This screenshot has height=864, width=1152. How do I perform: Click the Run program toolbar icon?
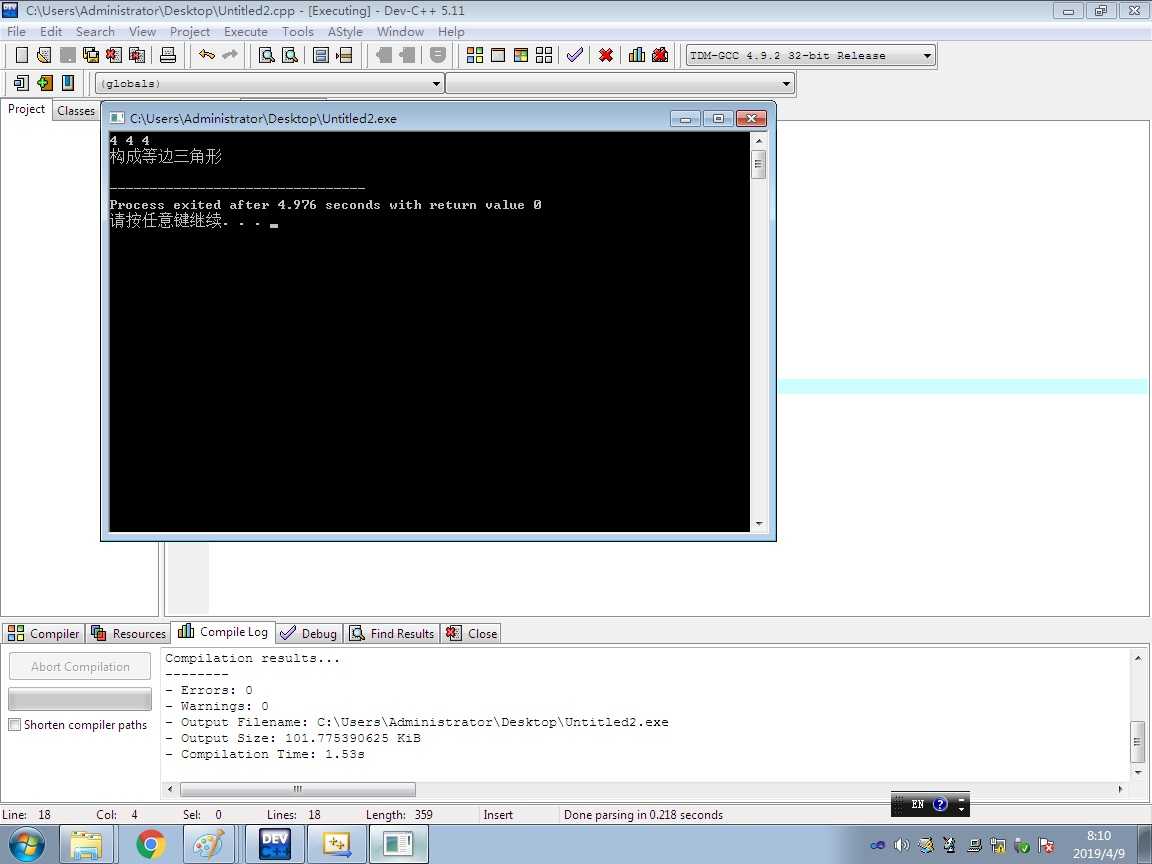(497, 55)
